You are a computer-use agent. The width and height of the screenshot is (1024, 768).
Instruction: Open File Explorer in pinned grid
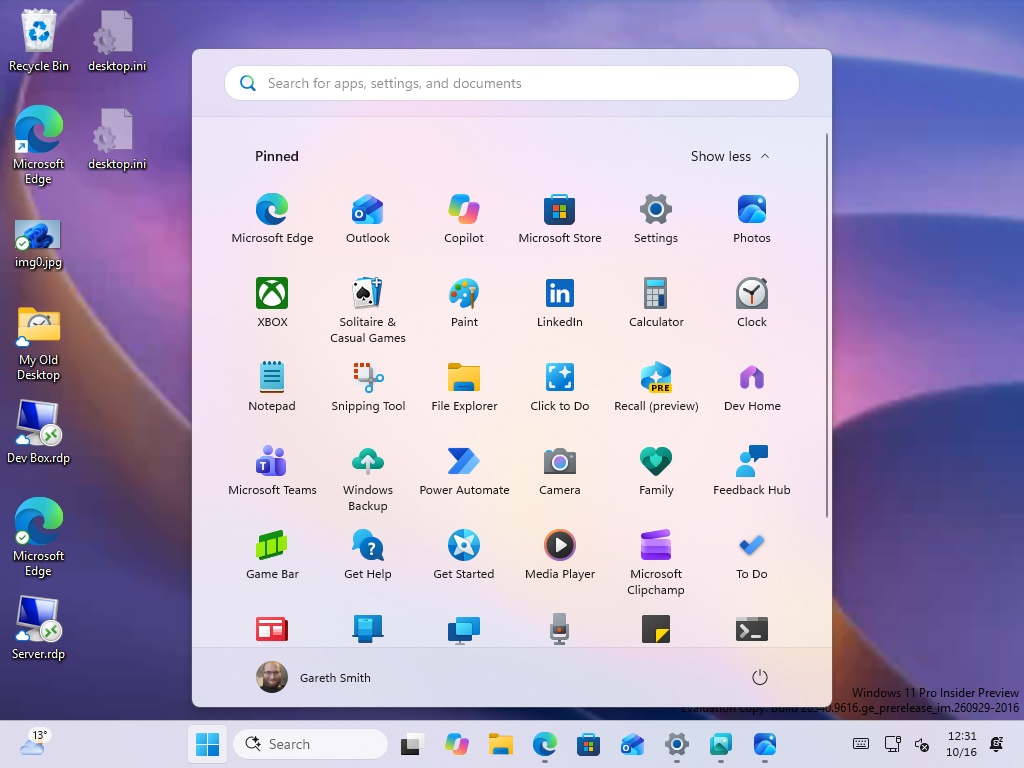click(464, 387)
